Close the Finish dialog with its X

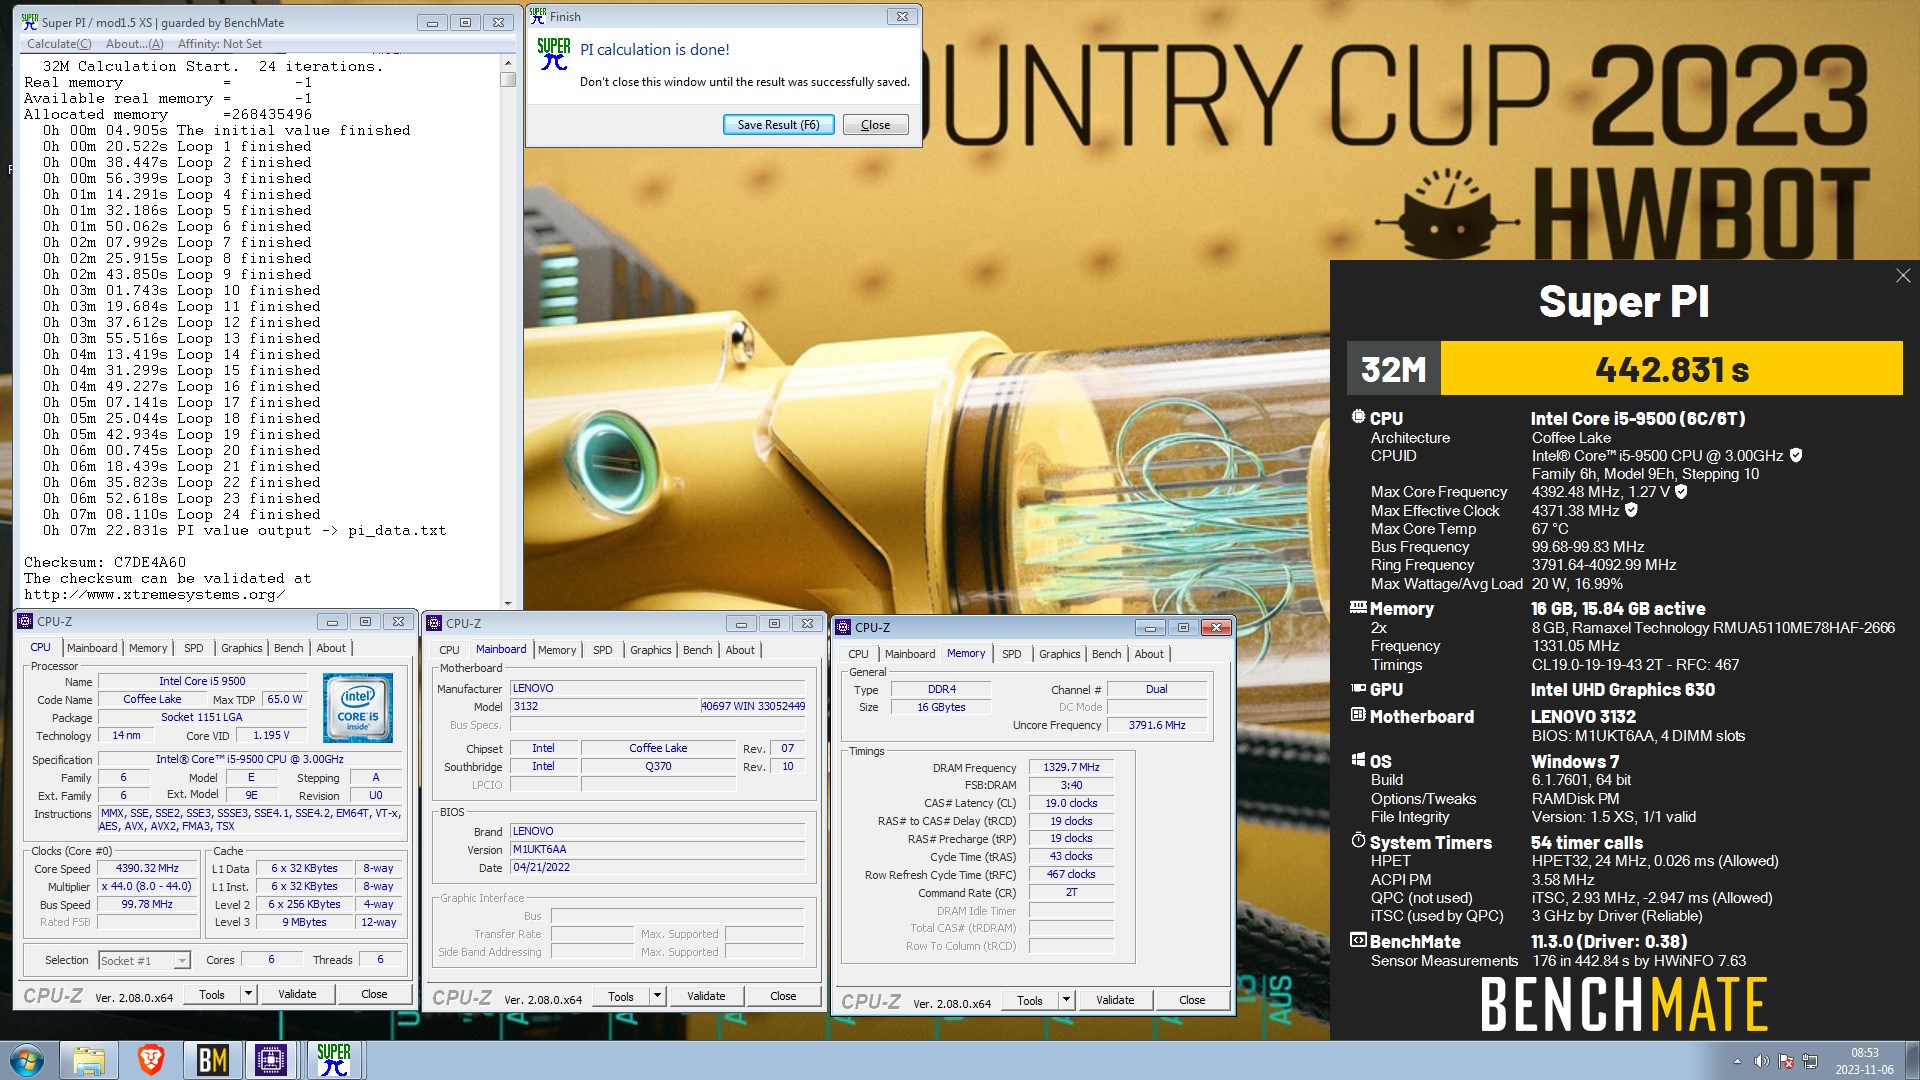point(902,16)
